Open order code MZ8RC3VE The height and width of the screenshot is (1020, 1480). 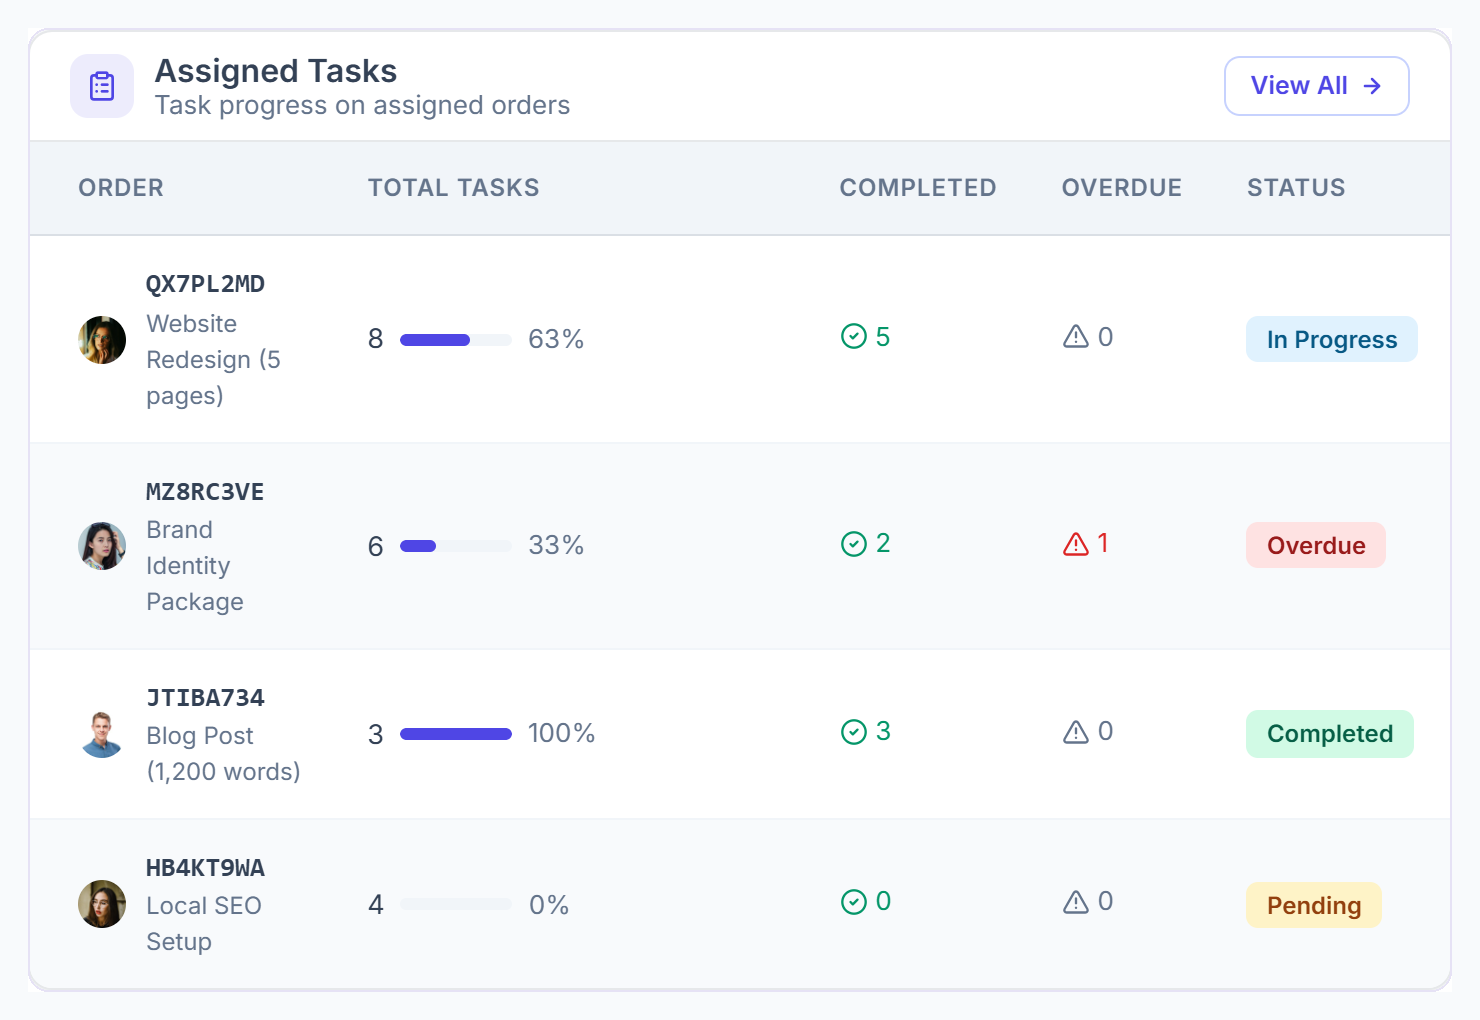[205, 492]
